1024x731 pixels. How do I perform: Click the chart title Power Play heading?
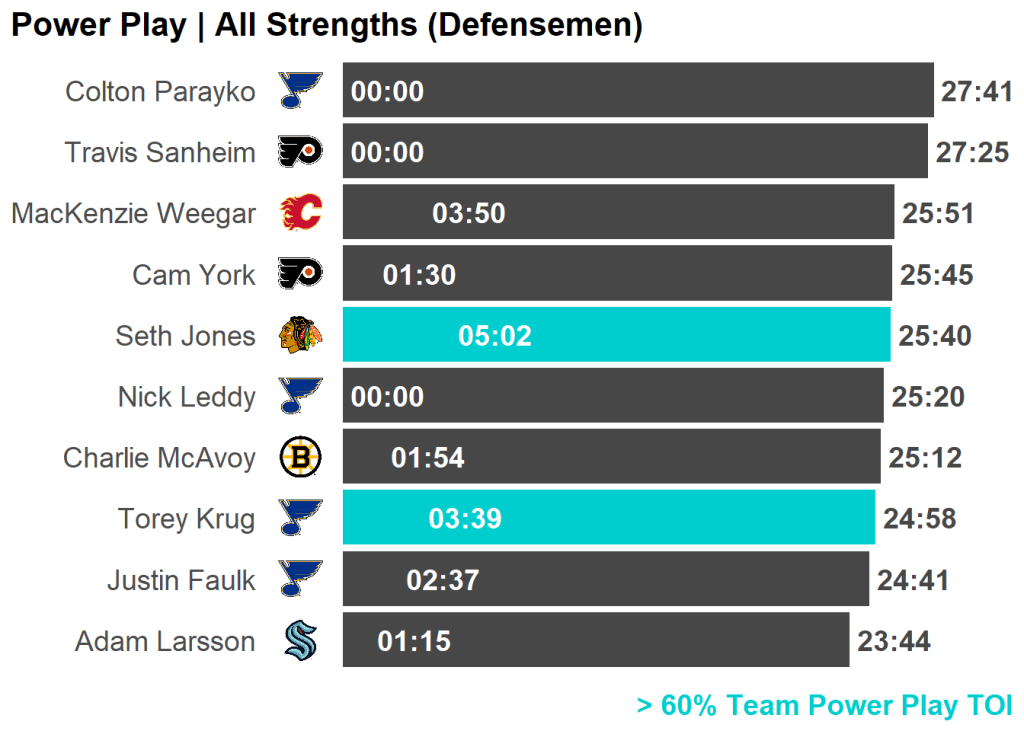tap(326, 26)
